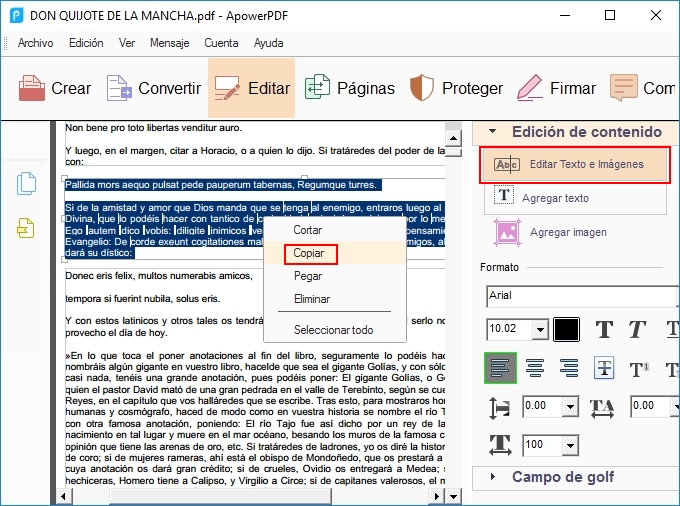Choose Eliminar from context menu
This screenshot has height=506, width=680.
pos(335,299)
